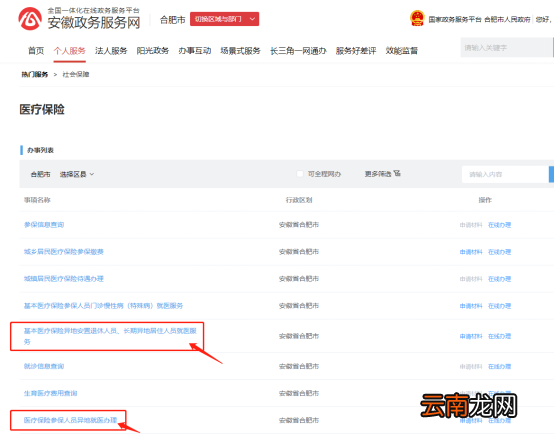Open the 生育医疗费用查询 service link
Screen dimensions: 554x434
(x=51, y=393)
